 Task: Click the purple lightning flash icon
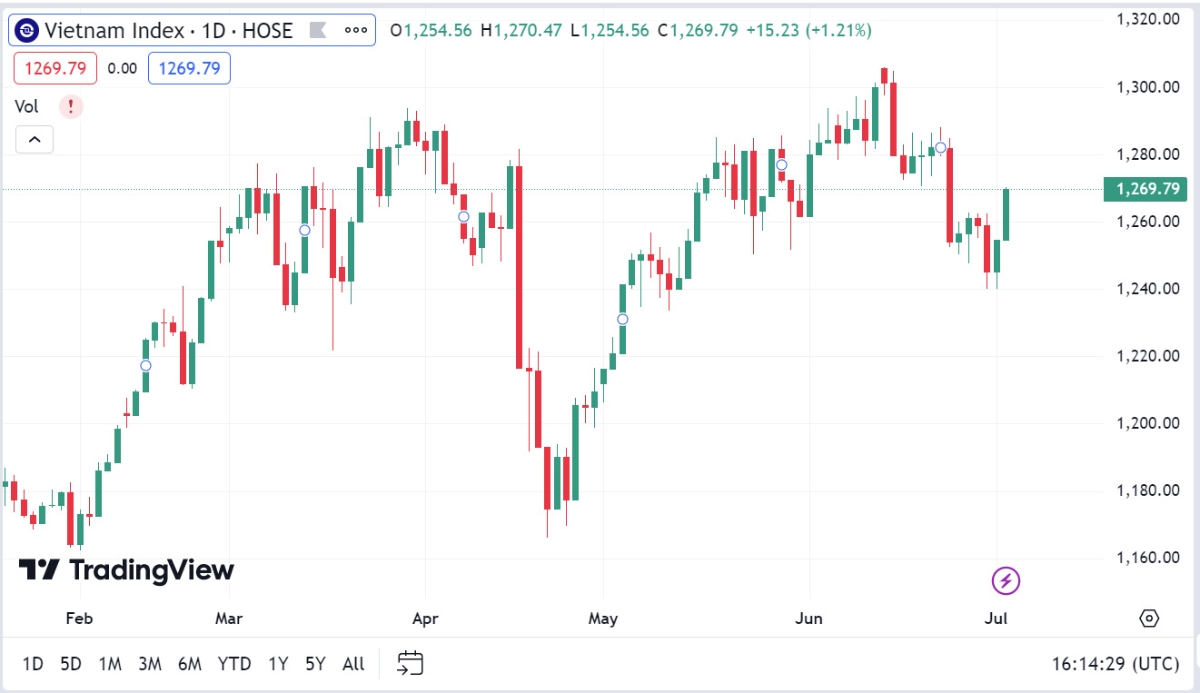[1006, 579]
